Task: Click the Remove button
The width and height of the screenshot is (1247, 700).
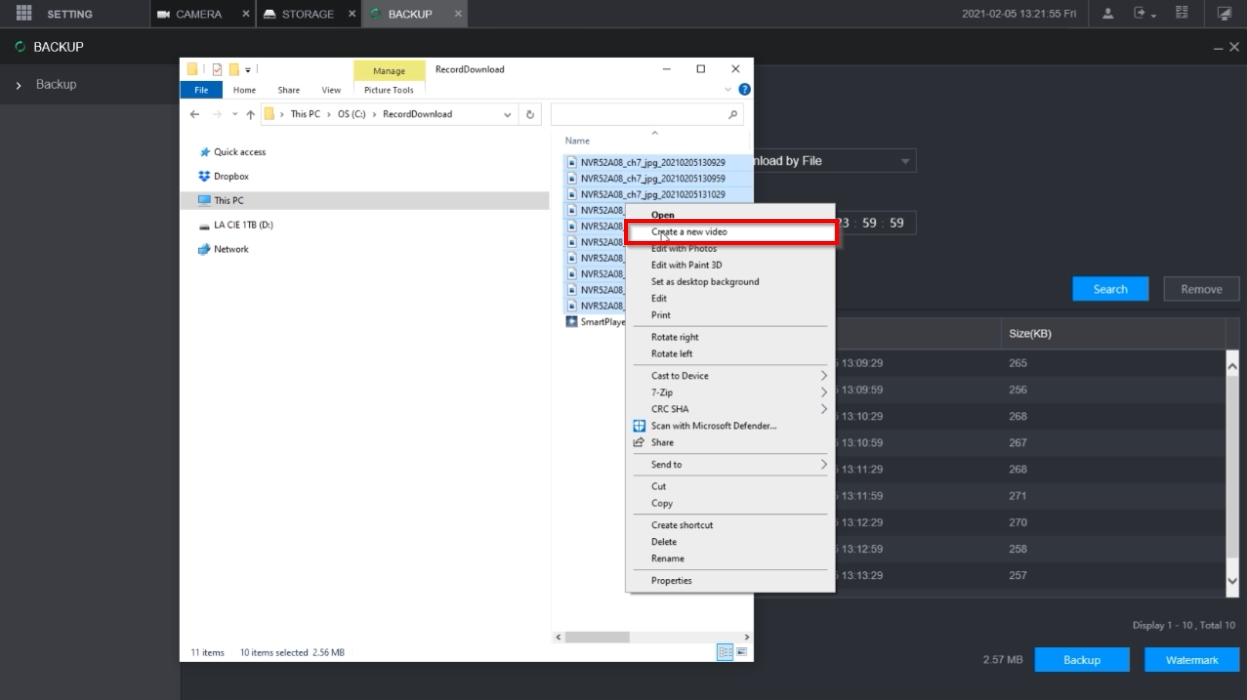Action: click(1201, 289)
